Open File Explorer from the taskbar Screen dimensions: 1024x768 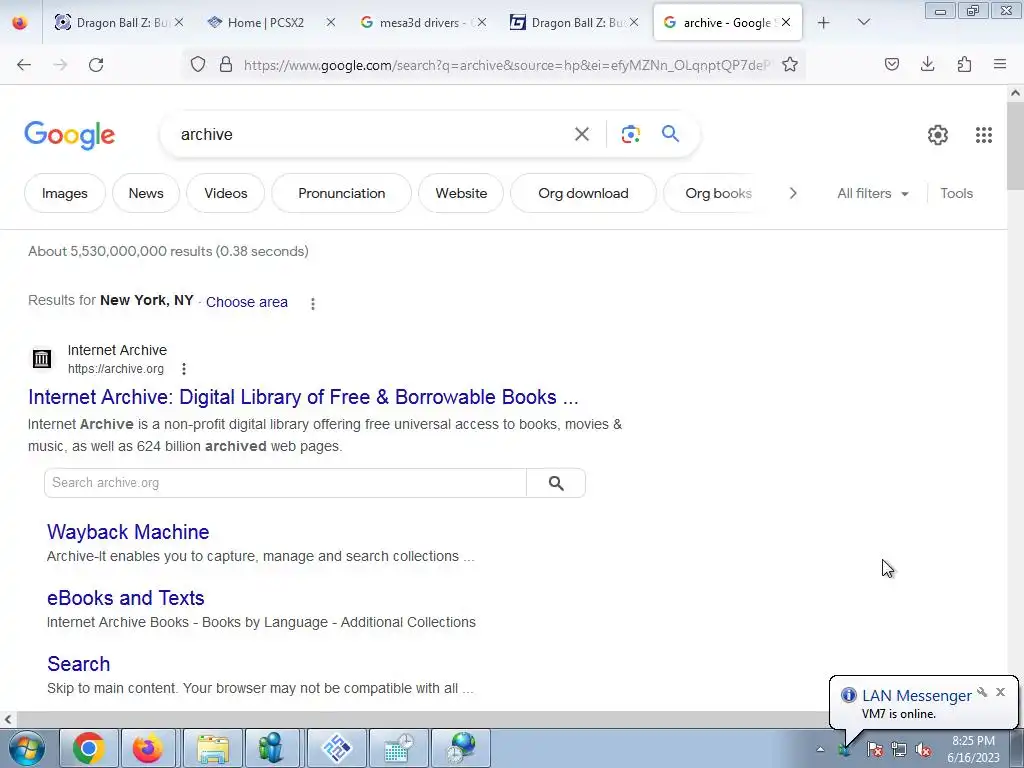213,748
